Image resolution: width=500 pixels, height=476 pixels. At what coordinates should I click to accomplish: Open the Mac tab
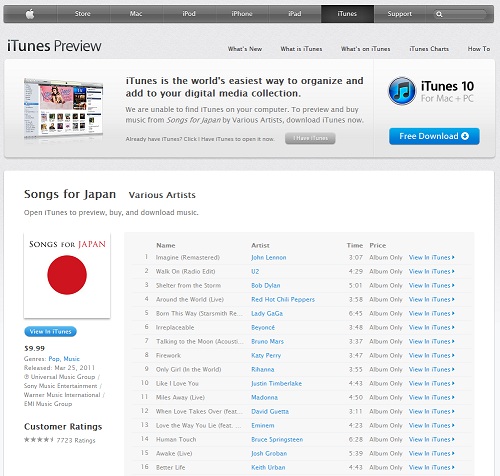coord(136,14)
